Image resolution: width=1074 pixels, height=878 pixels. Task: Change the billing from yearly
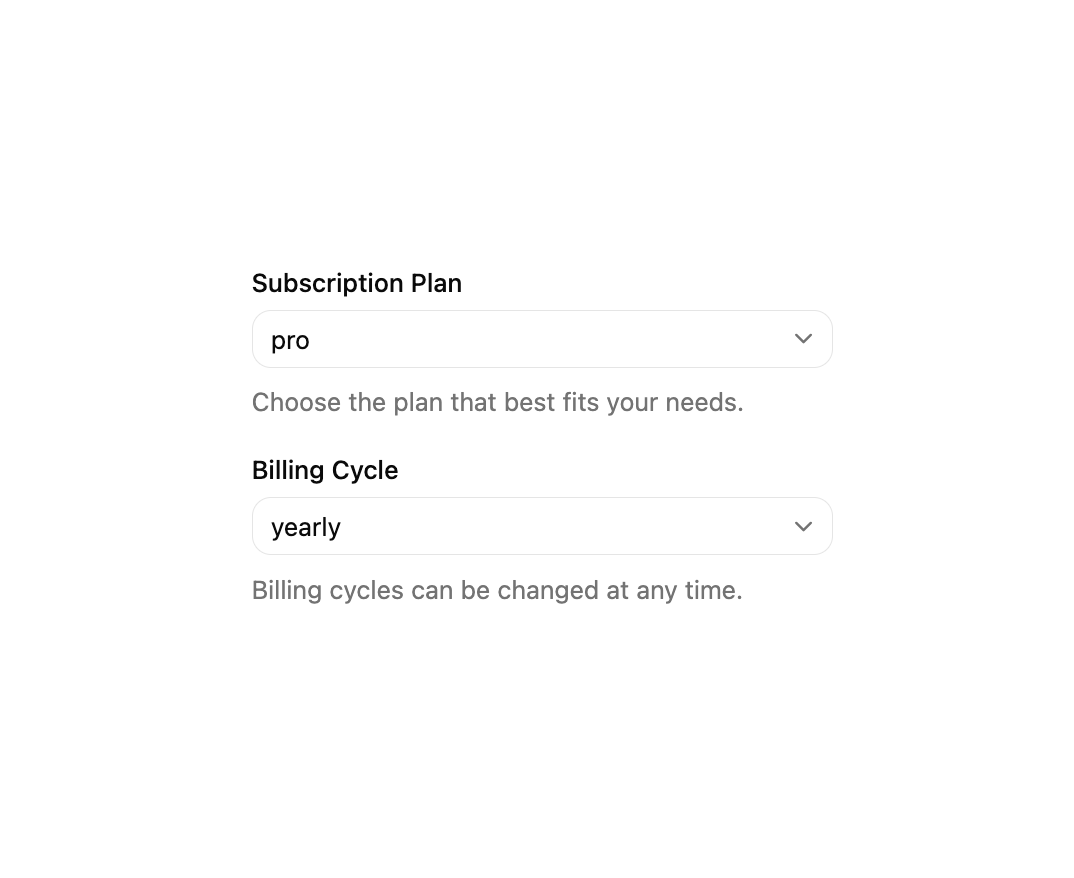[x=542, y=526]
